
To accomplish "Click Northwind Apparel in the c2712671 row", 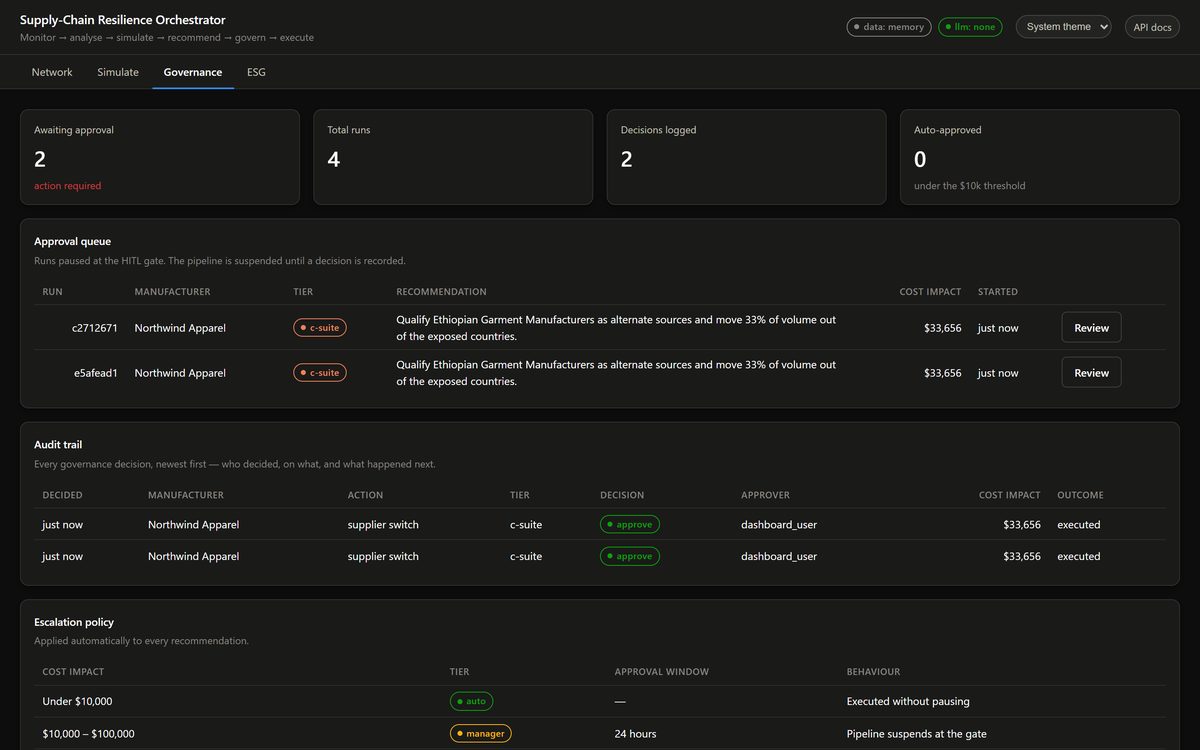I will point(180,328).
